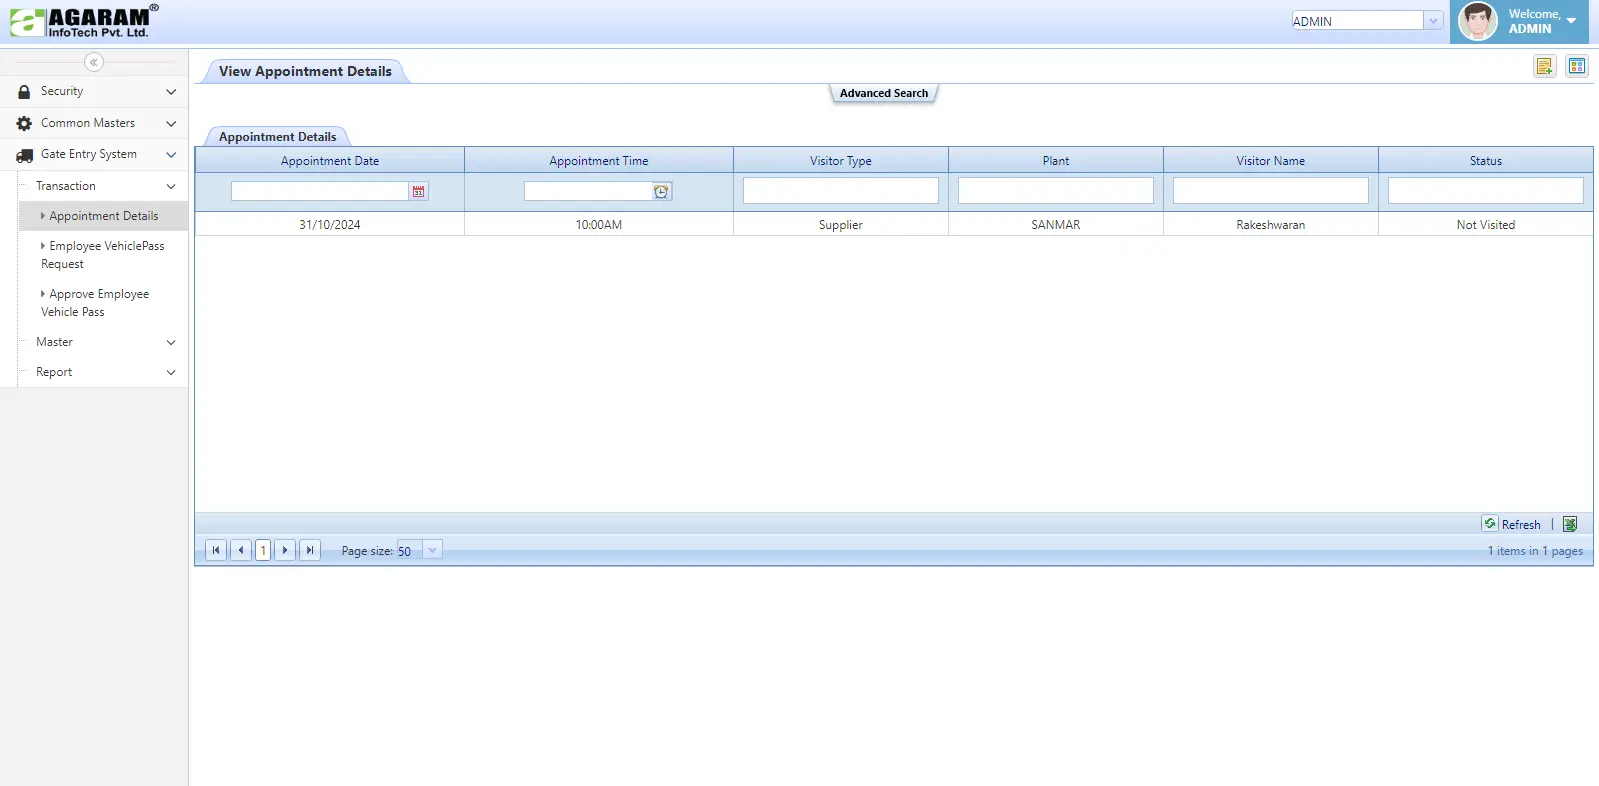Expand the Common Masters chevron
1599x786 pixels.
tap(171, 124)
